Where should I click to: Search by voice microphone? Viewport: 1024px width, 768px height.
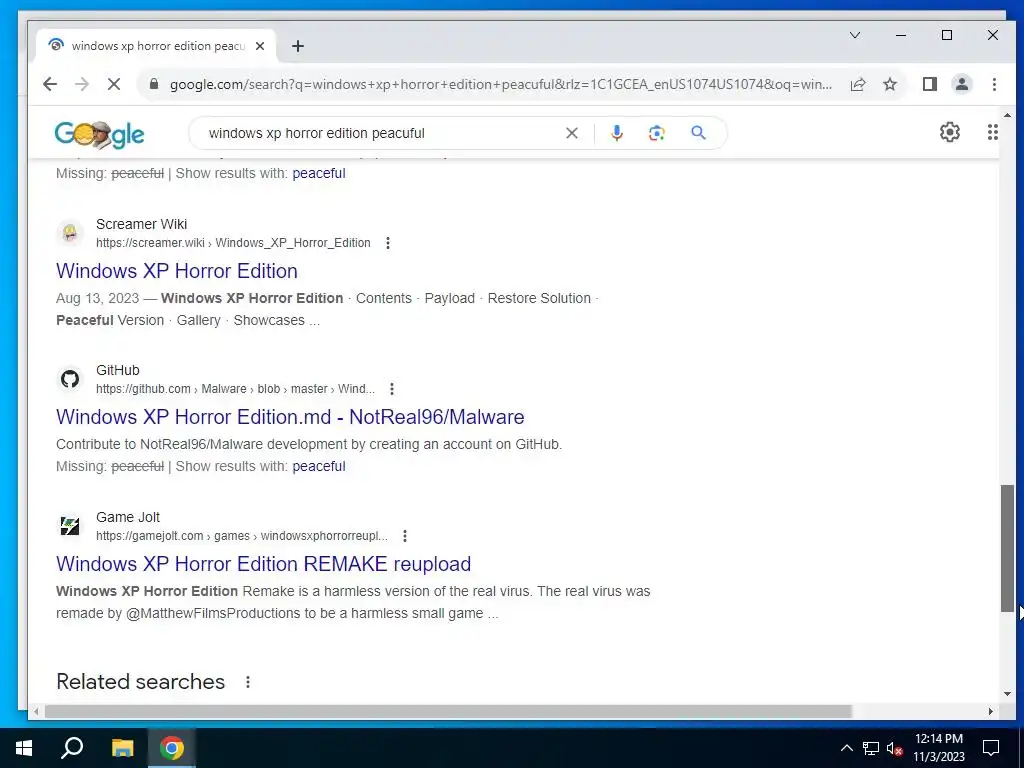(x=616, y=133)
